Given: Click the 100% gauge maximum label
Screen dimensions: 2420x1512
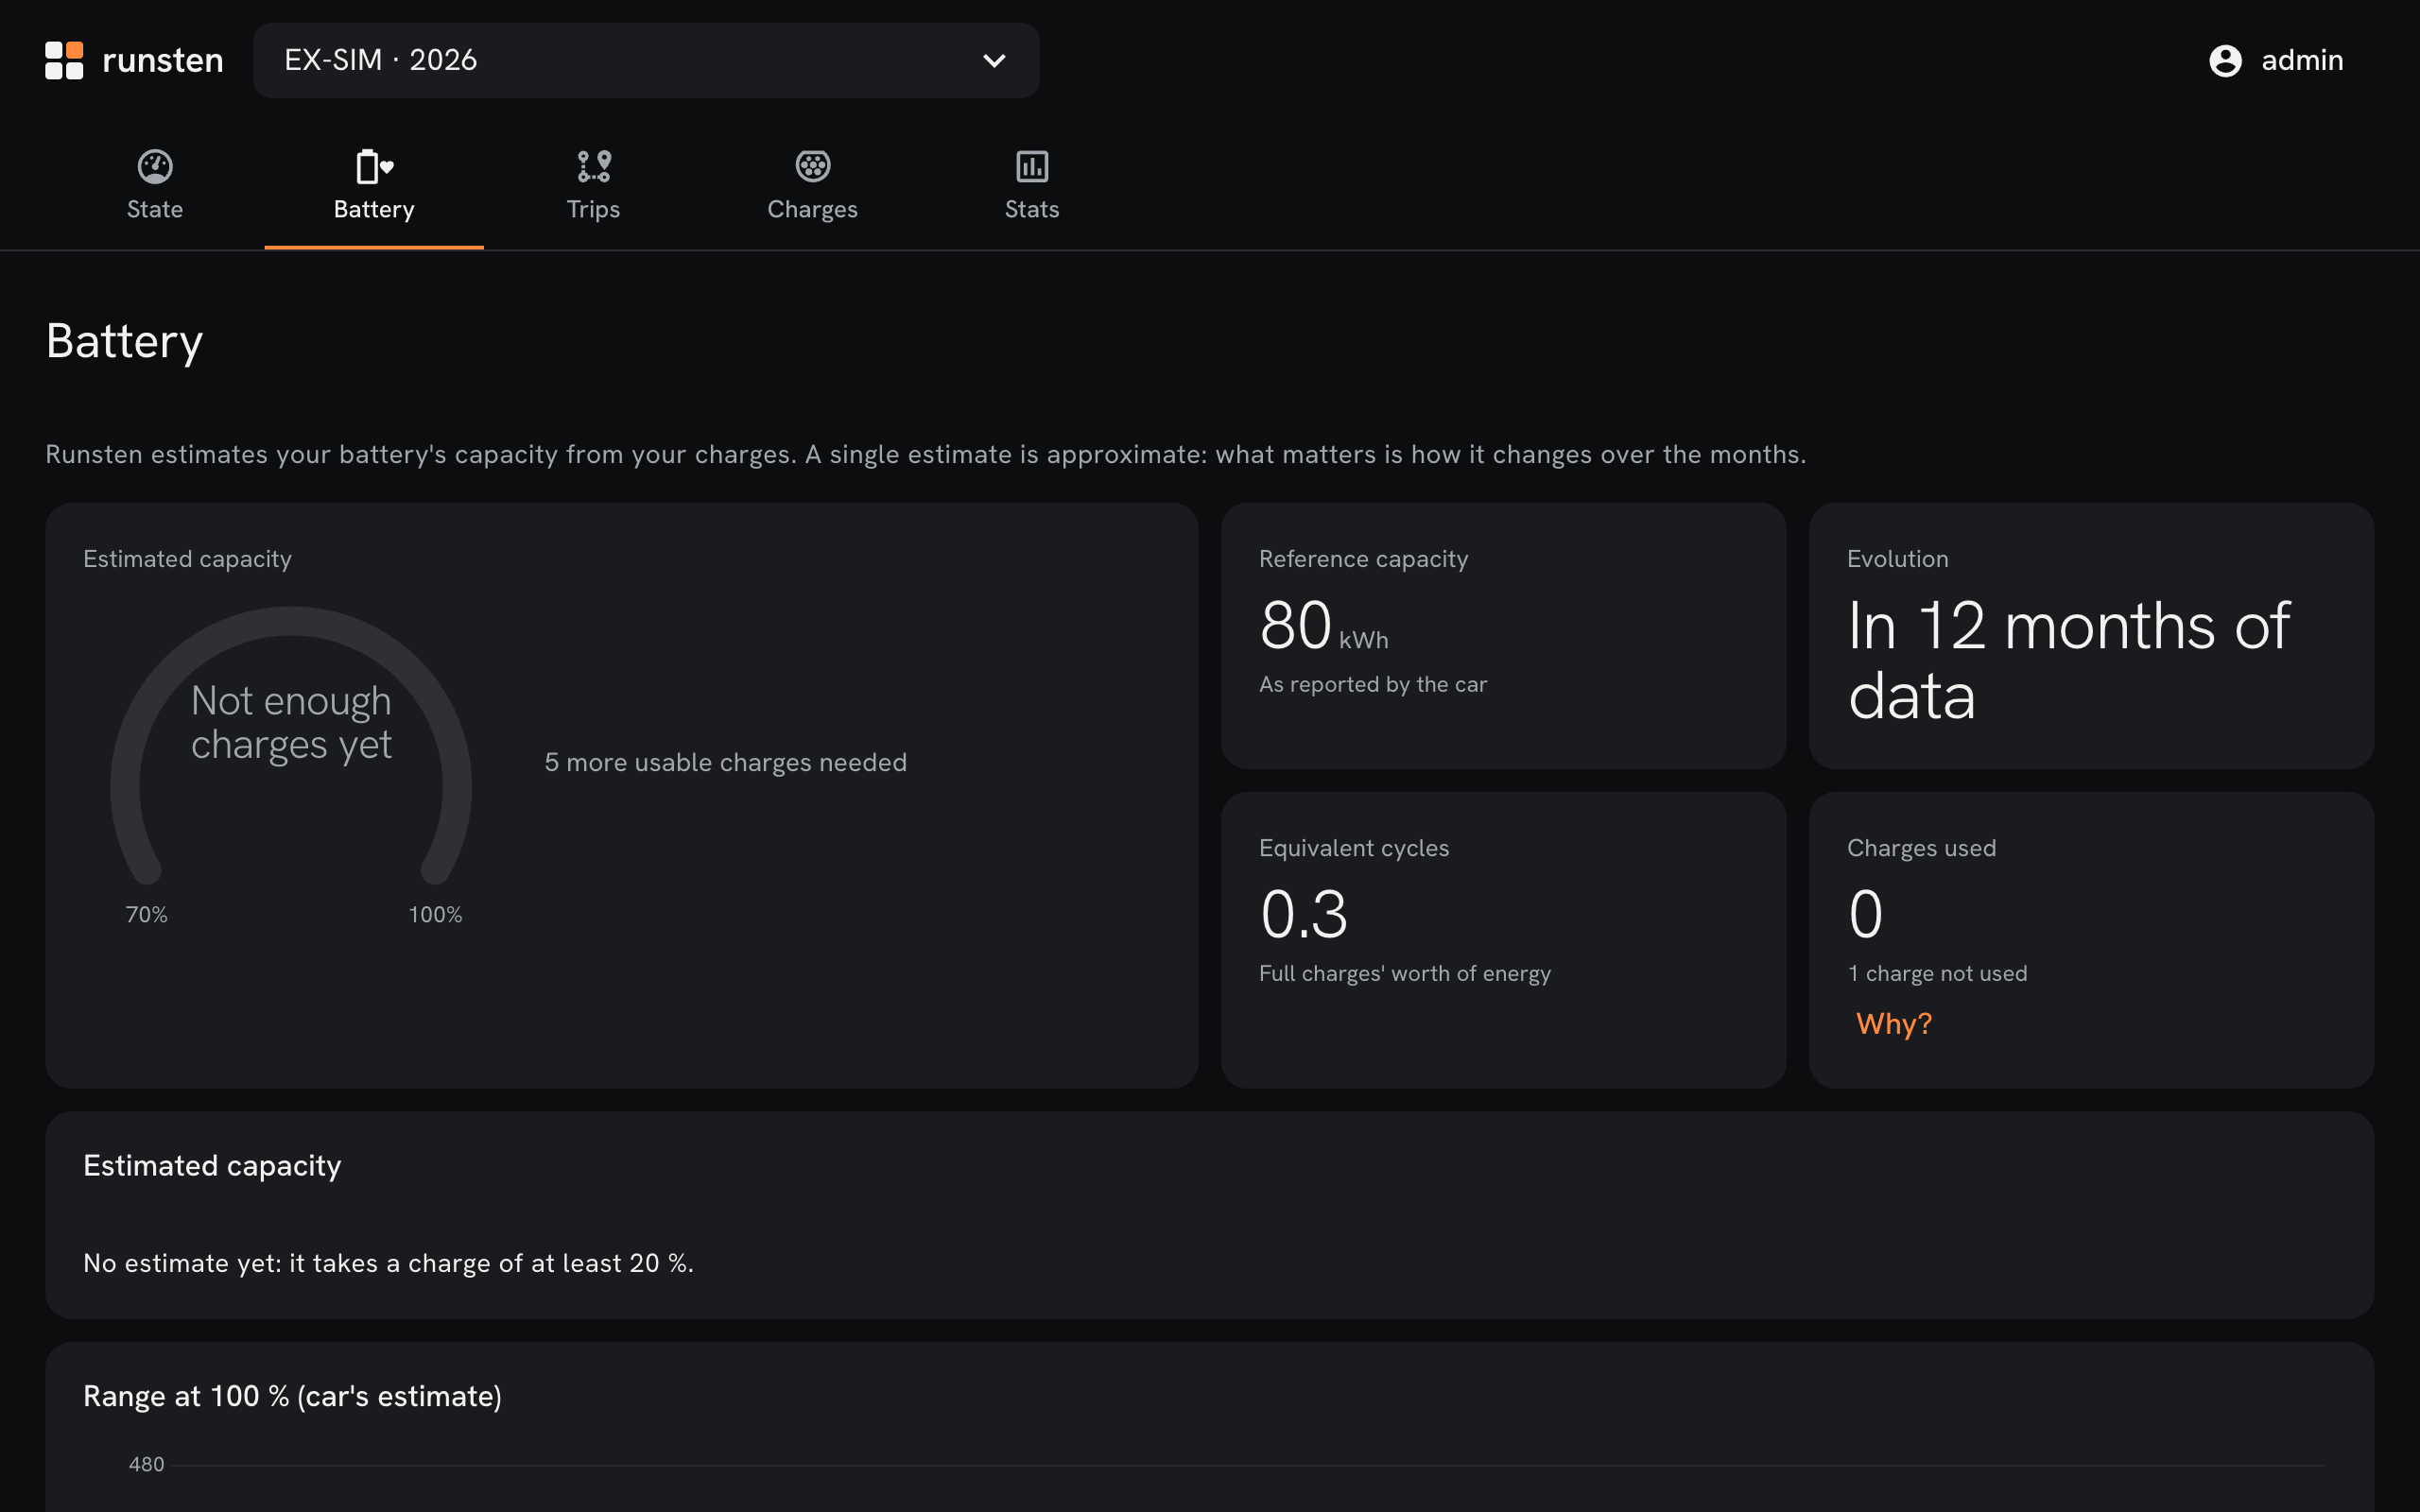Looking at the screenshot, I should (x=435, y=915).
